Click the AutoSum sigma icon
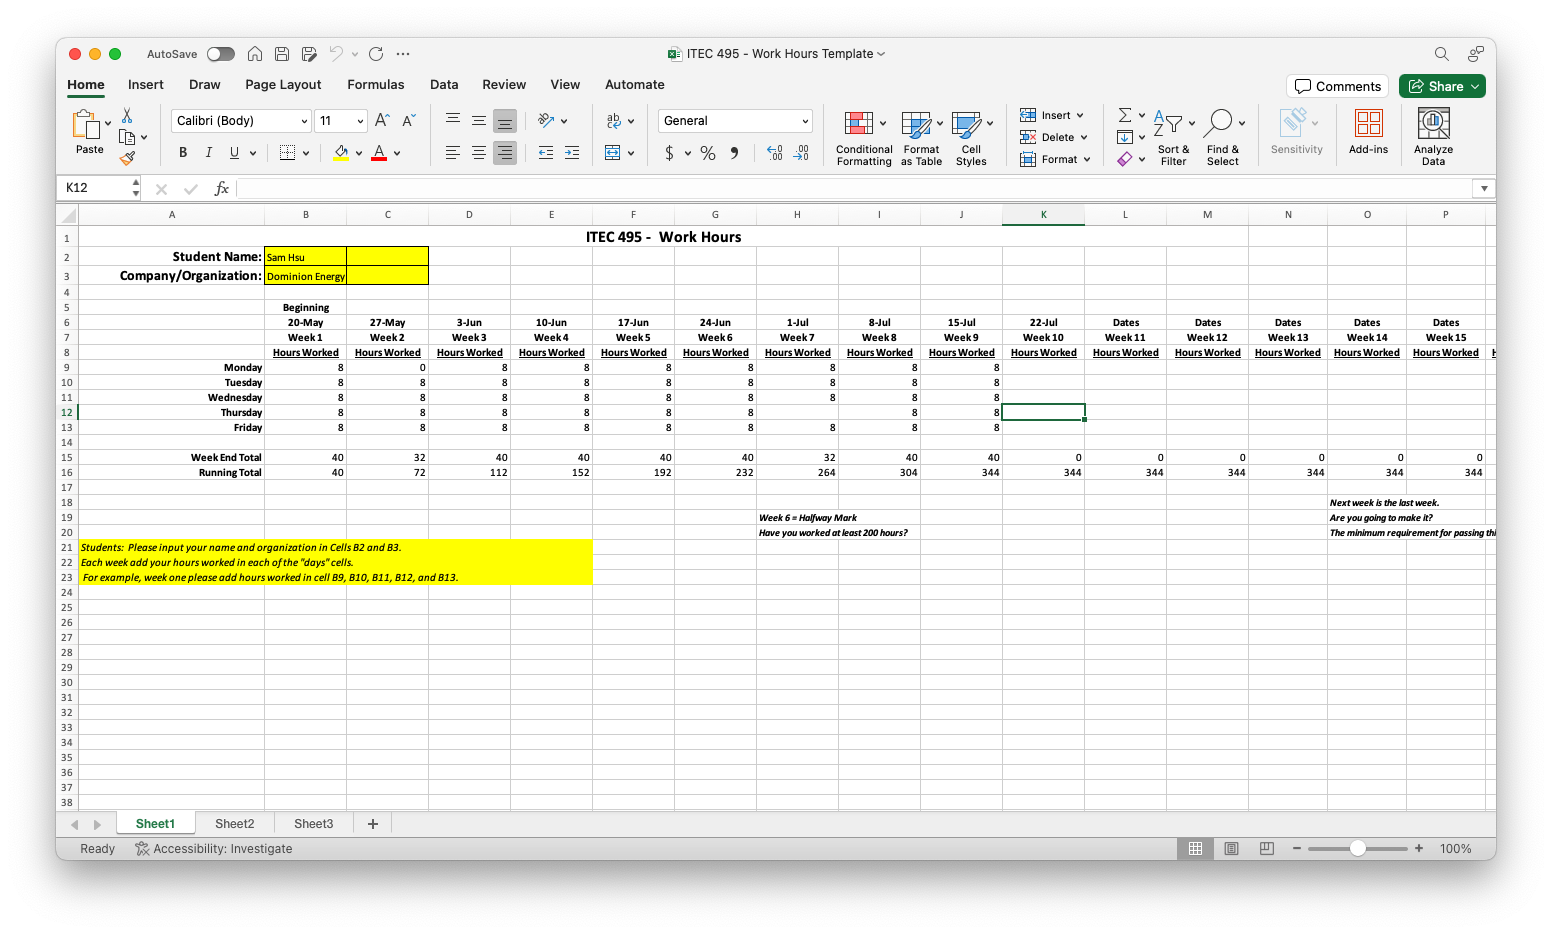 coord(1125,115)
